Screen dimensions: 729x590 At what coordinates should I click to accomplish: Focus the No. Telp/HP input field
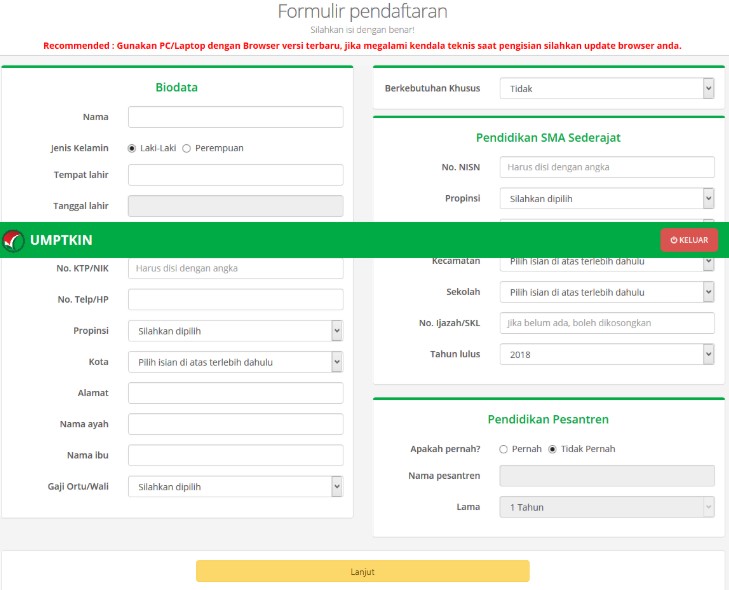(x=236, y=299)
